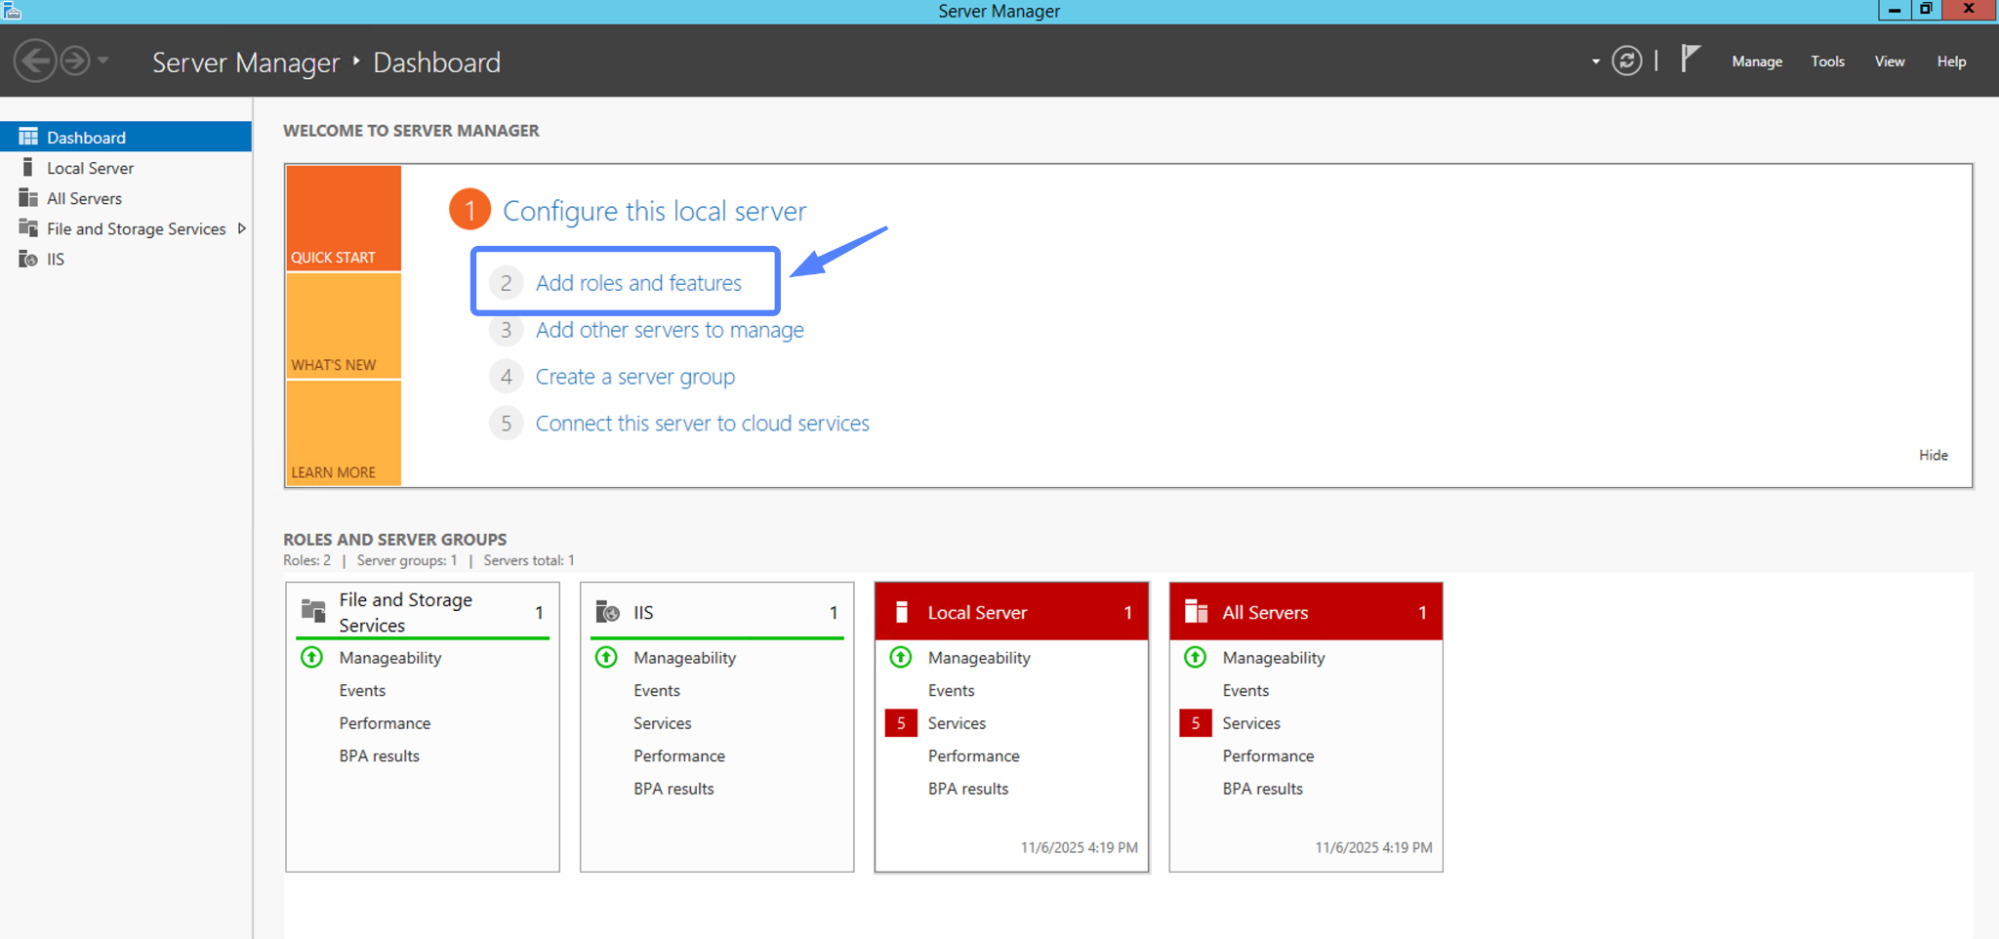Hide the welcome tile
Screen dimensions: 1999x939
click(x=1932, y=455)
